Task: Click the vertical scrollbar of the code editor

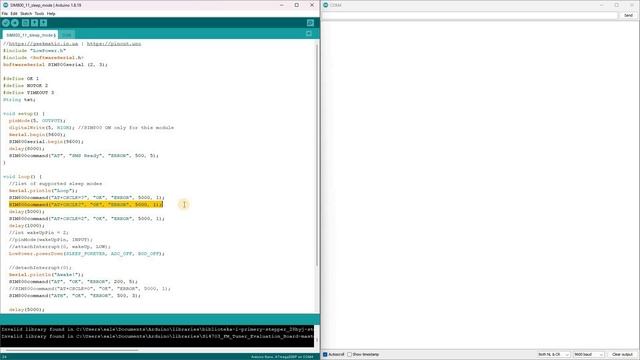Action: tap(317, 155)
